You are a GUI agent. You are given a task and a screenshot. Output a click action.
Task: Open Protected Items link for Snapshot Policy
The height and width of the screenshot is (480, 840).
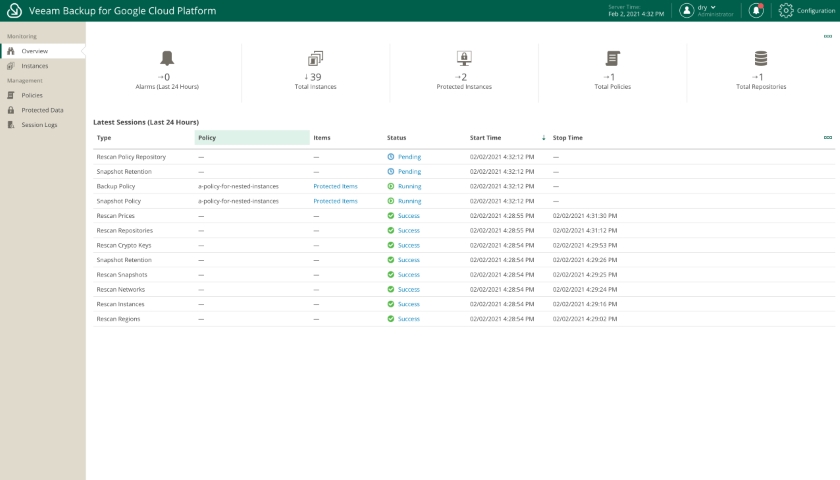tap(335, 201)
